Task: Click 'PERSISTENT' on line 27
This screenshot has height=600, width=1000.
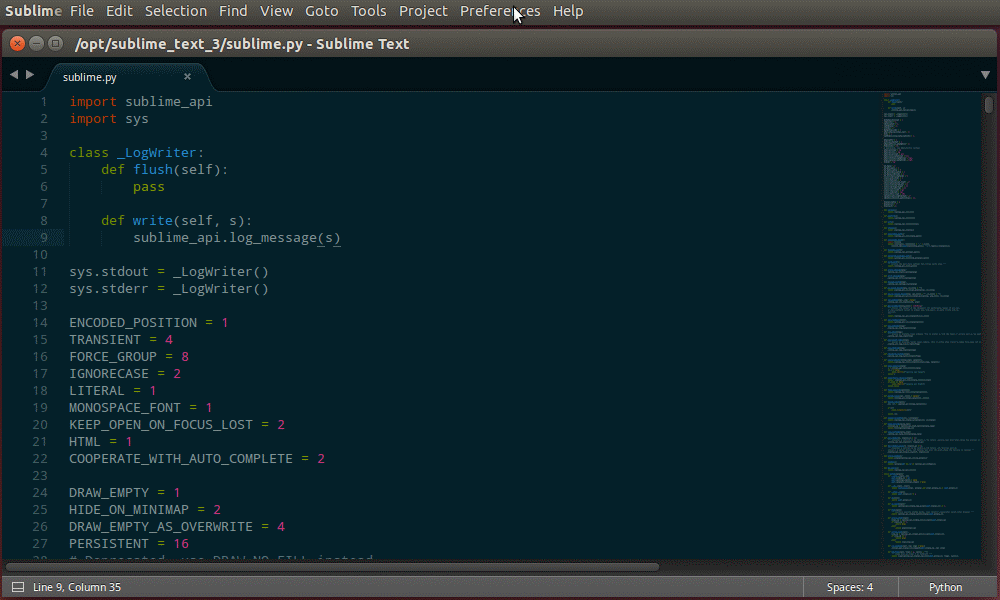Action: [109, 544]
